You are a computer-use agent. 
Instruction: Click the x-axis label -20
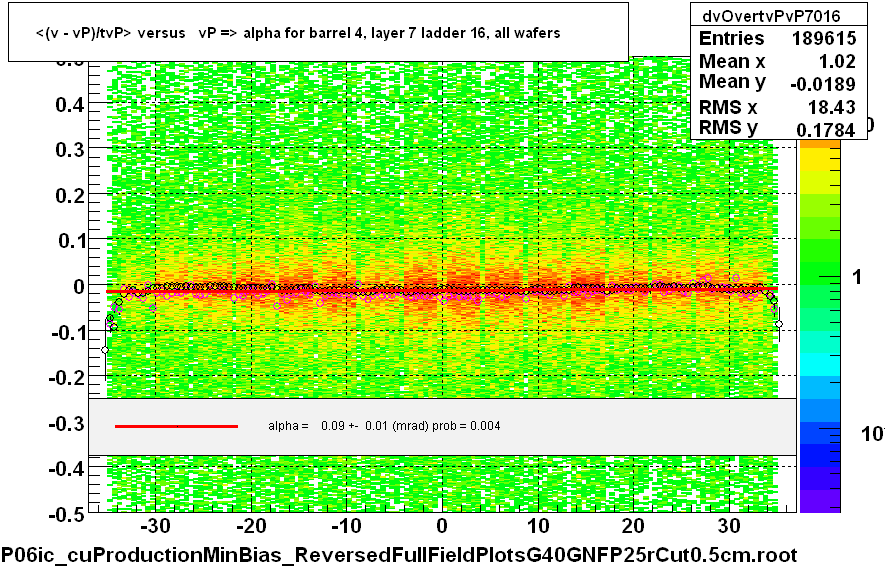[251, 526]
